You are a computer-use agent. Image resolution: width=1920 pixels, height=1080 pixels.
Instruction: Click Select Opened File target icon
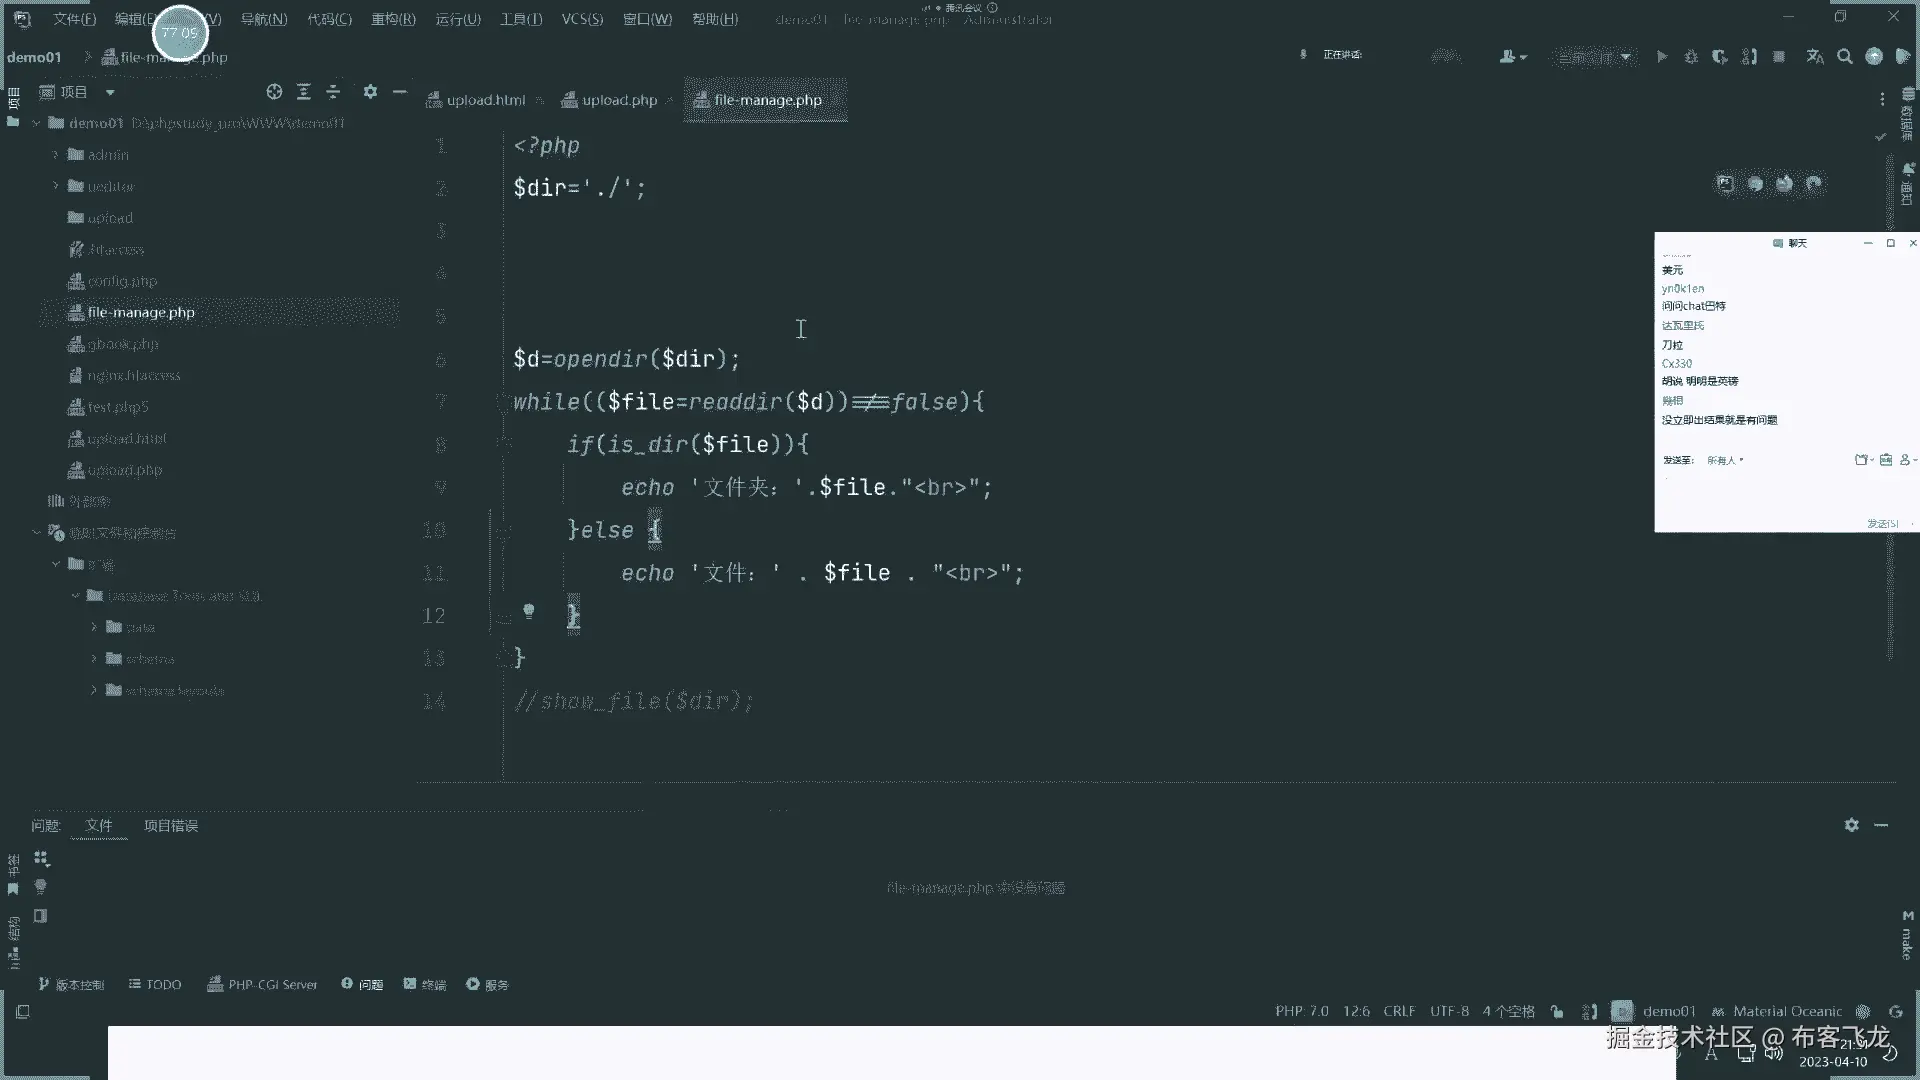[x=274, y=92]
